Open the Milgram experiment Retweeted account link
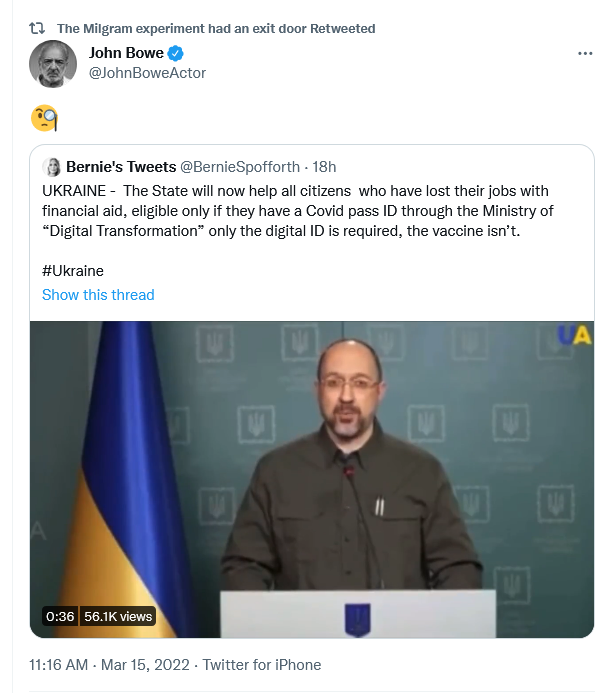 click(x=216, y=29)
